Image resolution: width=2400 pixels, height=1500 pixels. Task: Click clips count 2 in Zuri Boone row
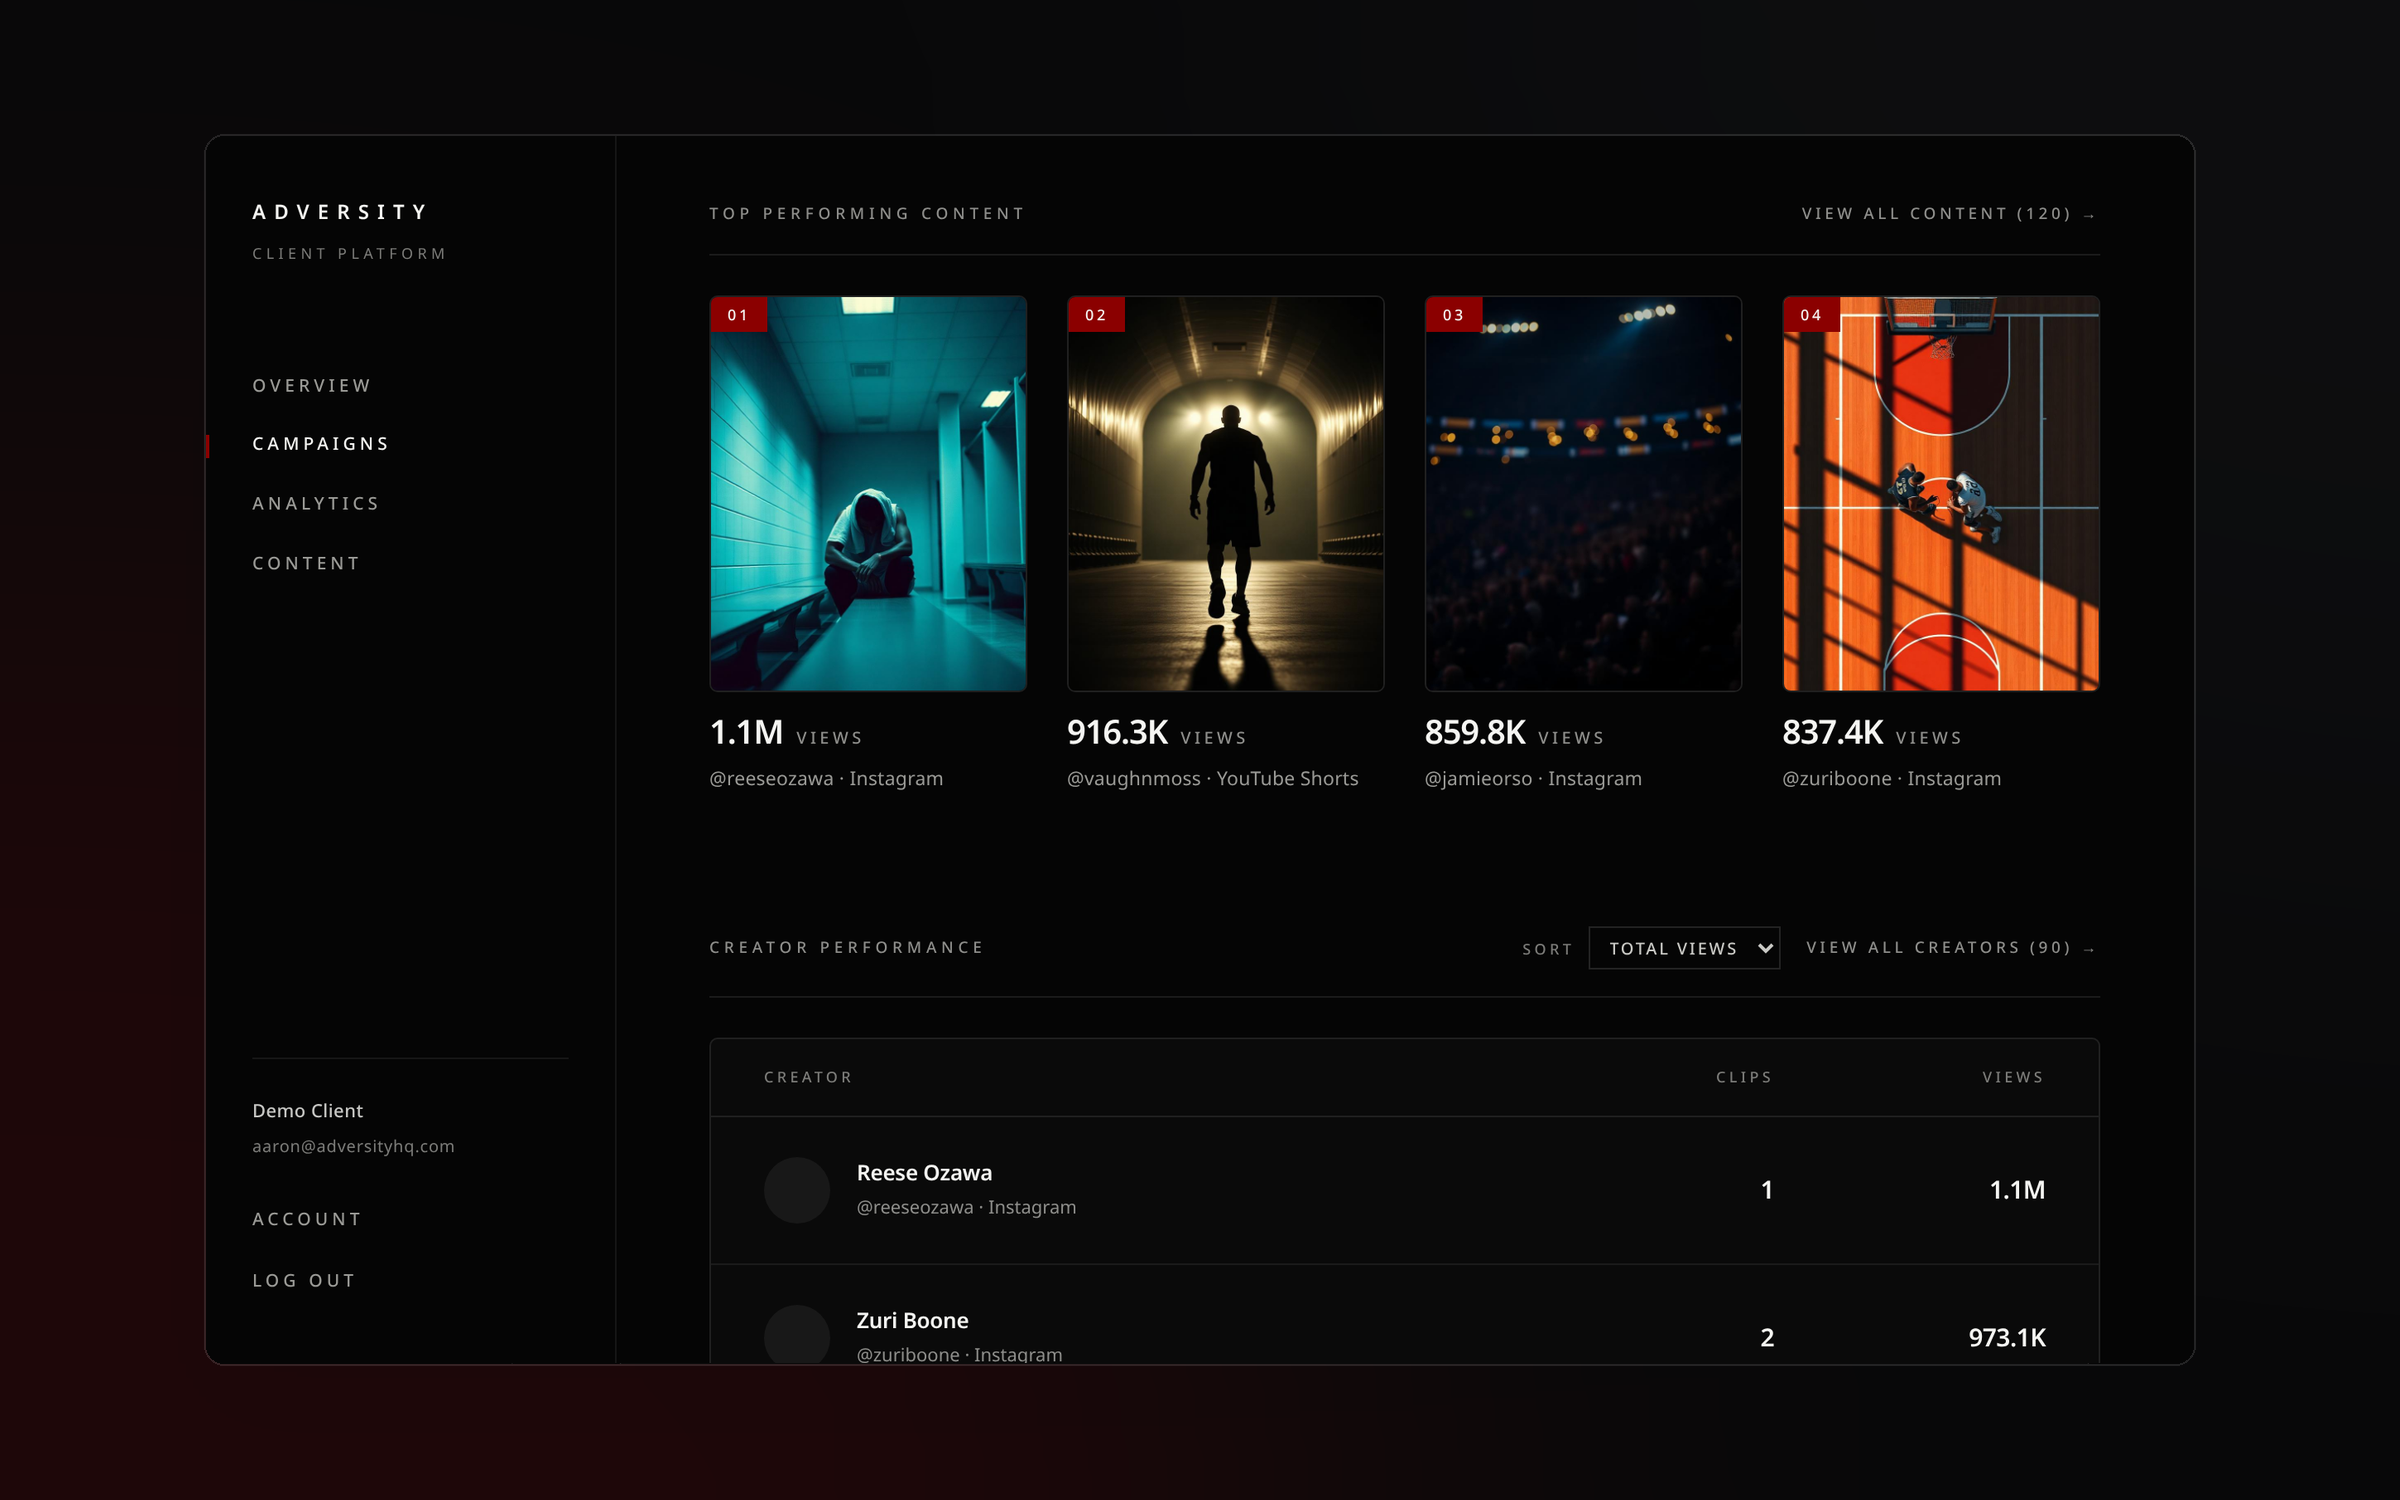[x=1767, y=1337]
